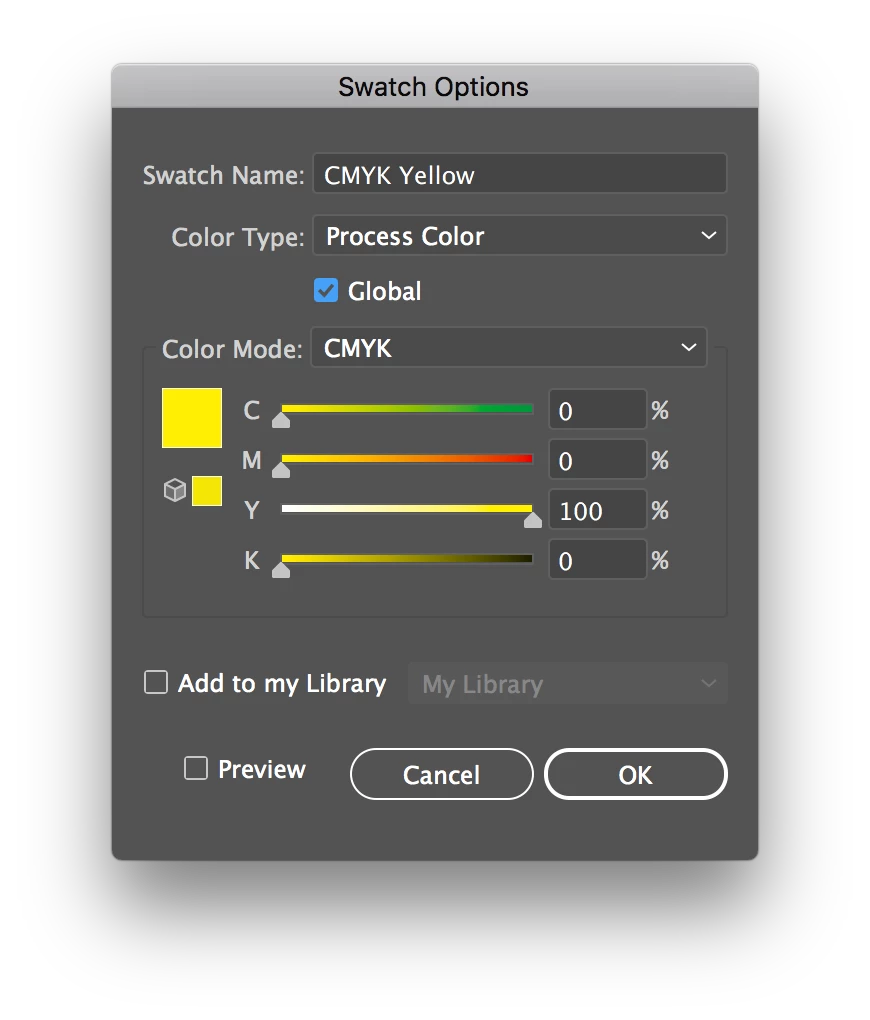Click the small web-safe yellow swatch

(207, 491)
